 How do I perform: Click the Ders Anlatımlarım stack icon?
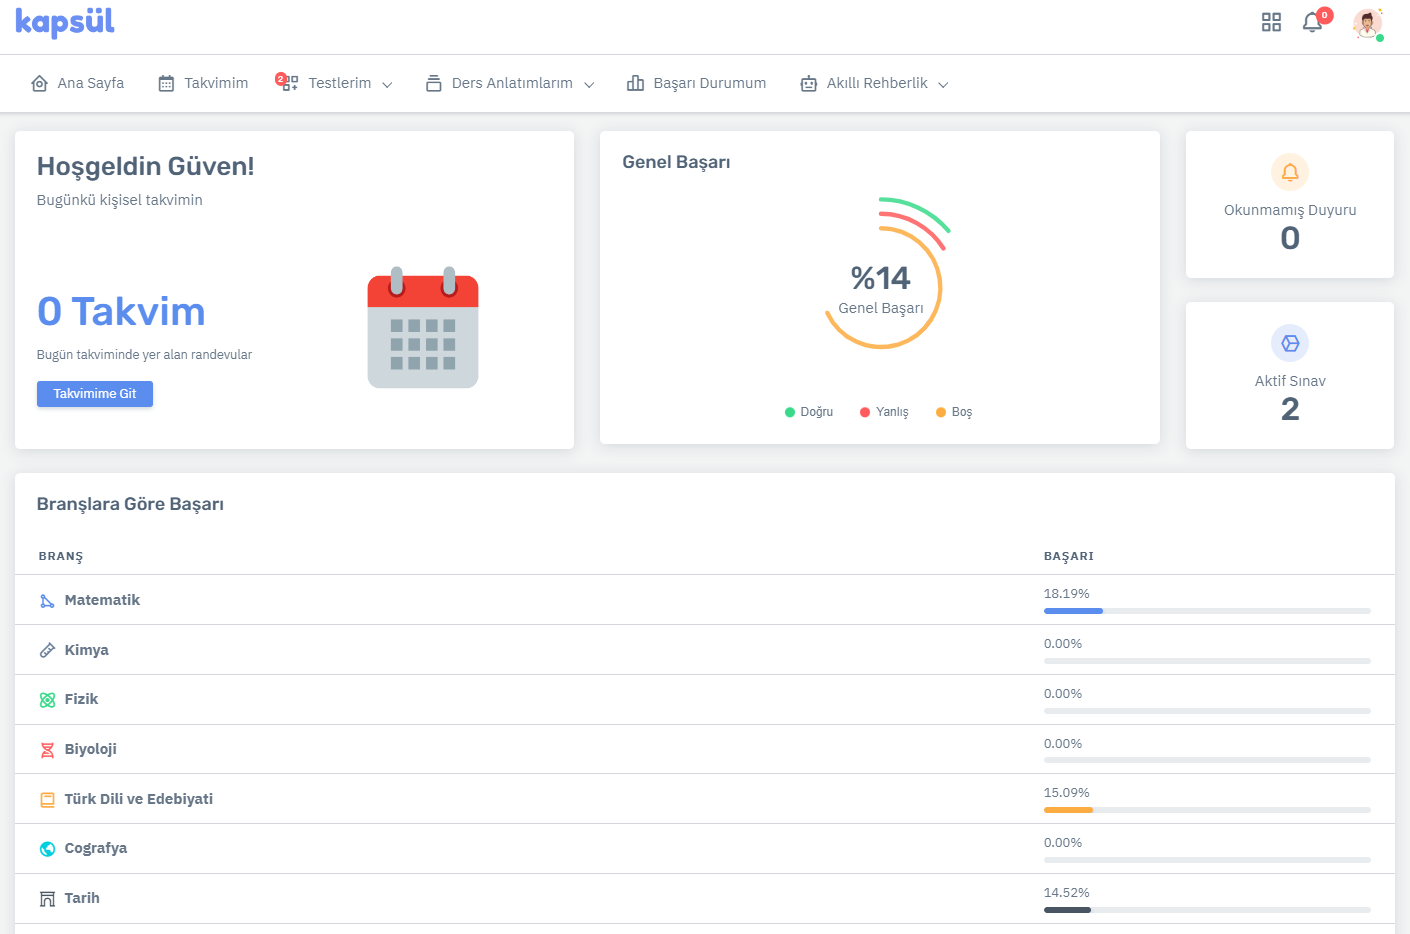point(433,83)
